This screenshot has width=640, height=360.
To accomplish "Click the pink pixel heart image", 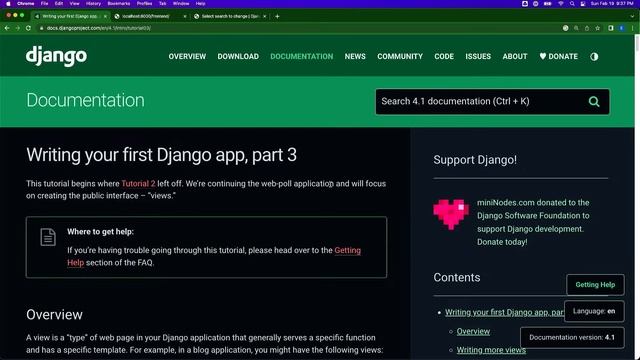I will coord(451,214).
